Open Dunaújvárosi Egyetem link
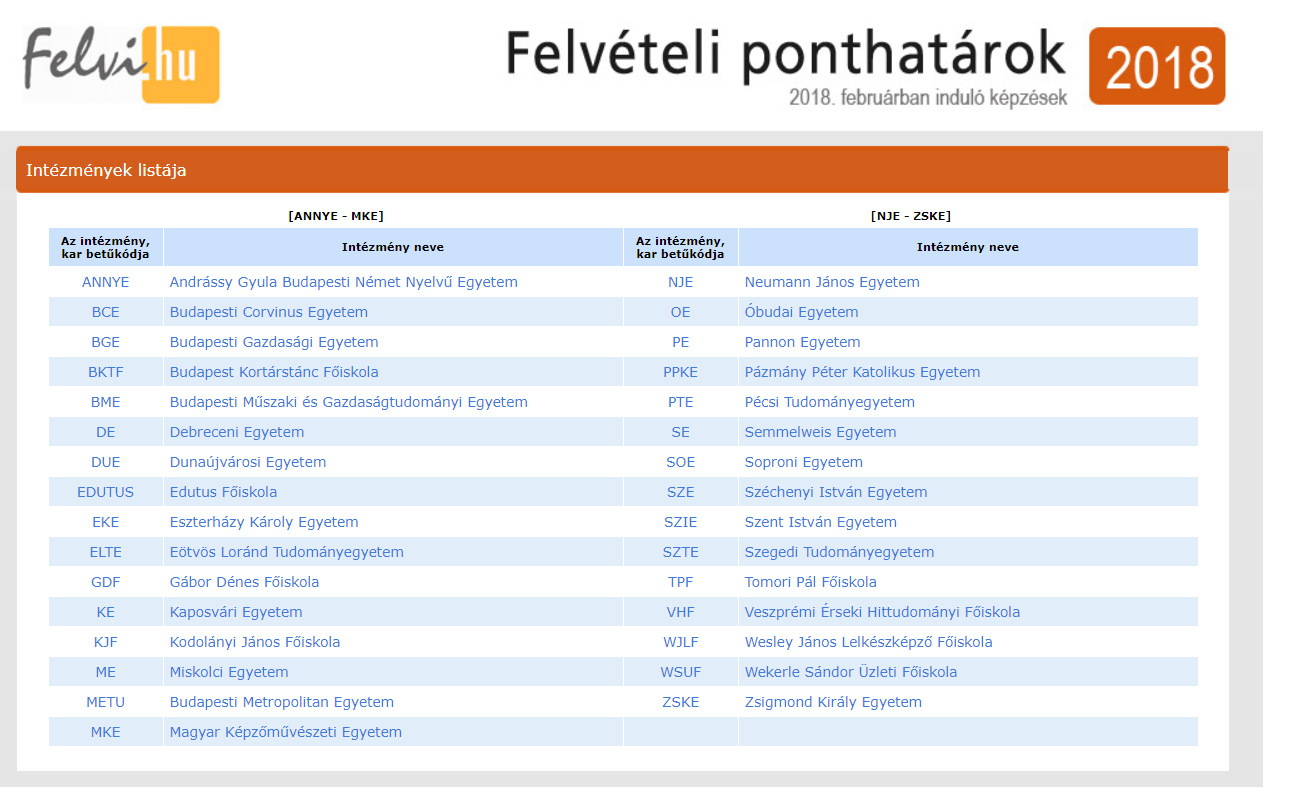Screen dimensions: 1309x801 point(248,462)
